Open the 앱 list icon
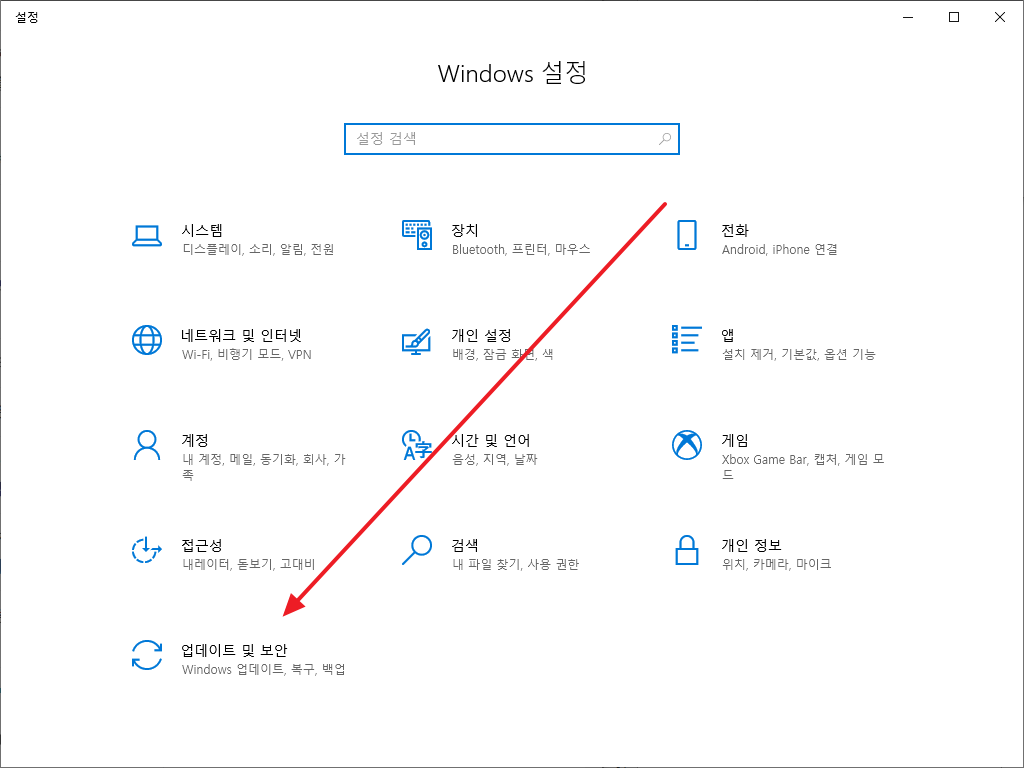The height and width of the screenshot is (768, 1024). click(x=686, y=340)
